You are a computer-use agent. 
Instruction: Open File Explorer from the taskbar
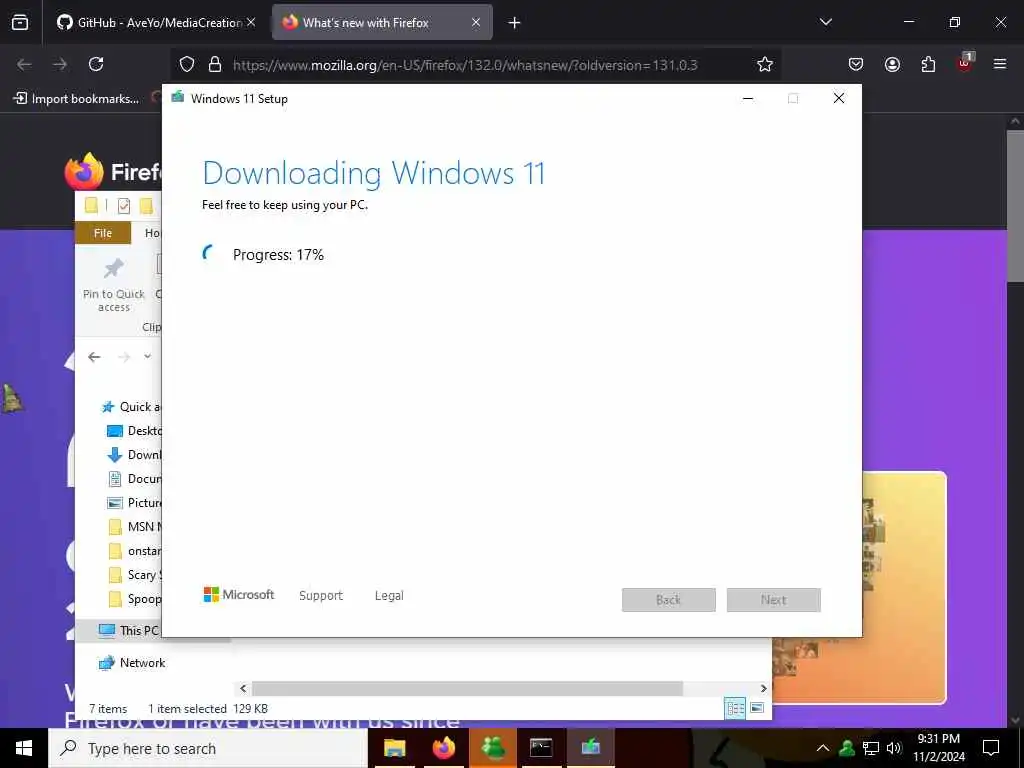394,748
